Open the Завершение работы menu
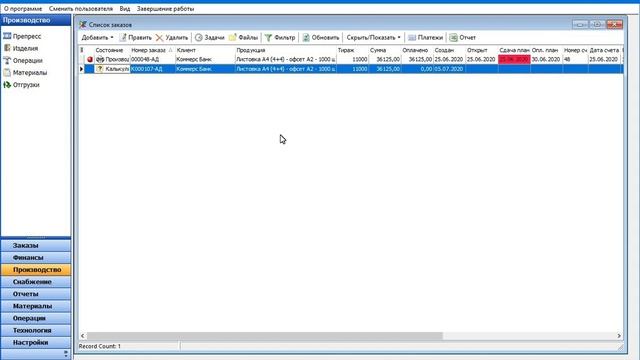Viewport: 640px width, 360px height. tap(165, 9)
